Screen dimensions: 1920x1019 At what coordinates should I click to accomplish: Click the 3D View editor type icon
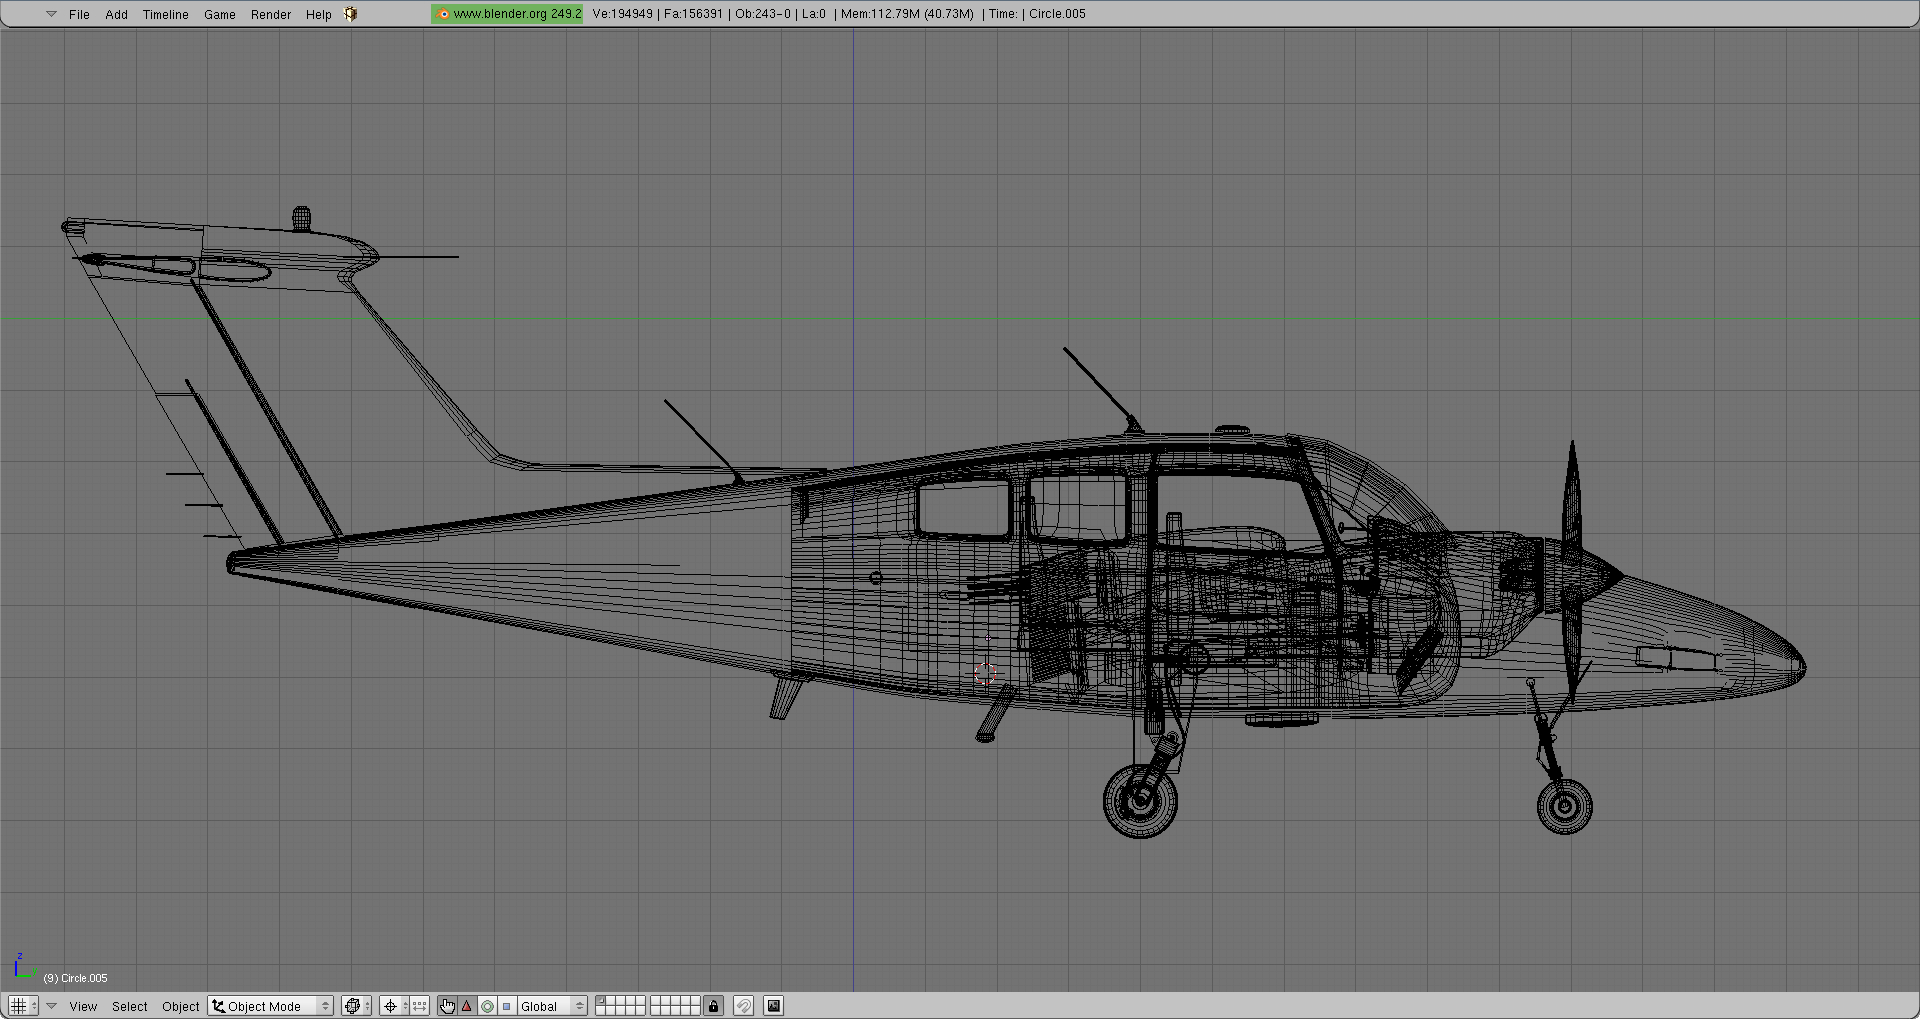pyautogui.click(x=21, y=1005)
